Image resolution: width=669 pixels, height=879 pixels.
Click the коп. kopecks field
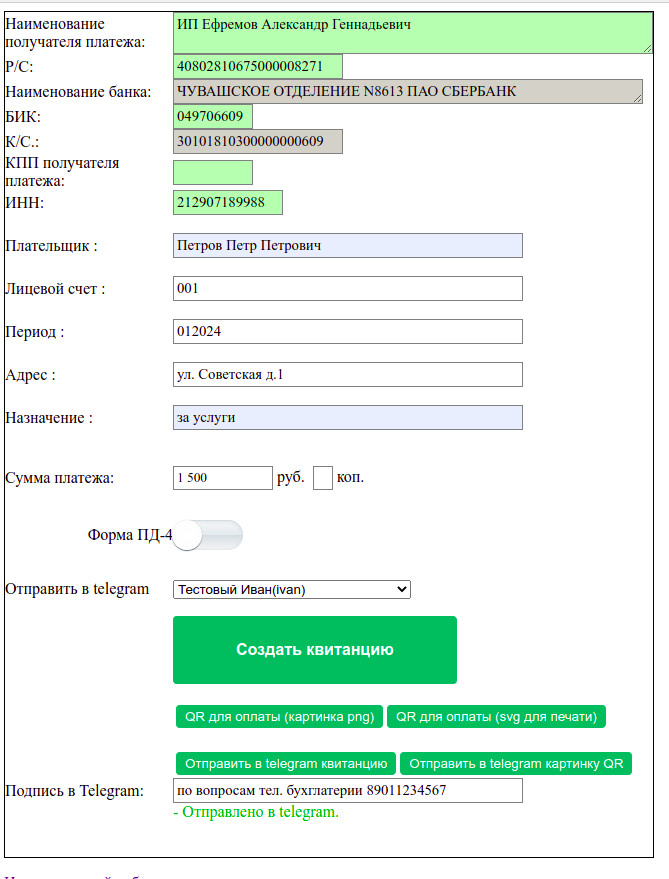coord(322,478)
